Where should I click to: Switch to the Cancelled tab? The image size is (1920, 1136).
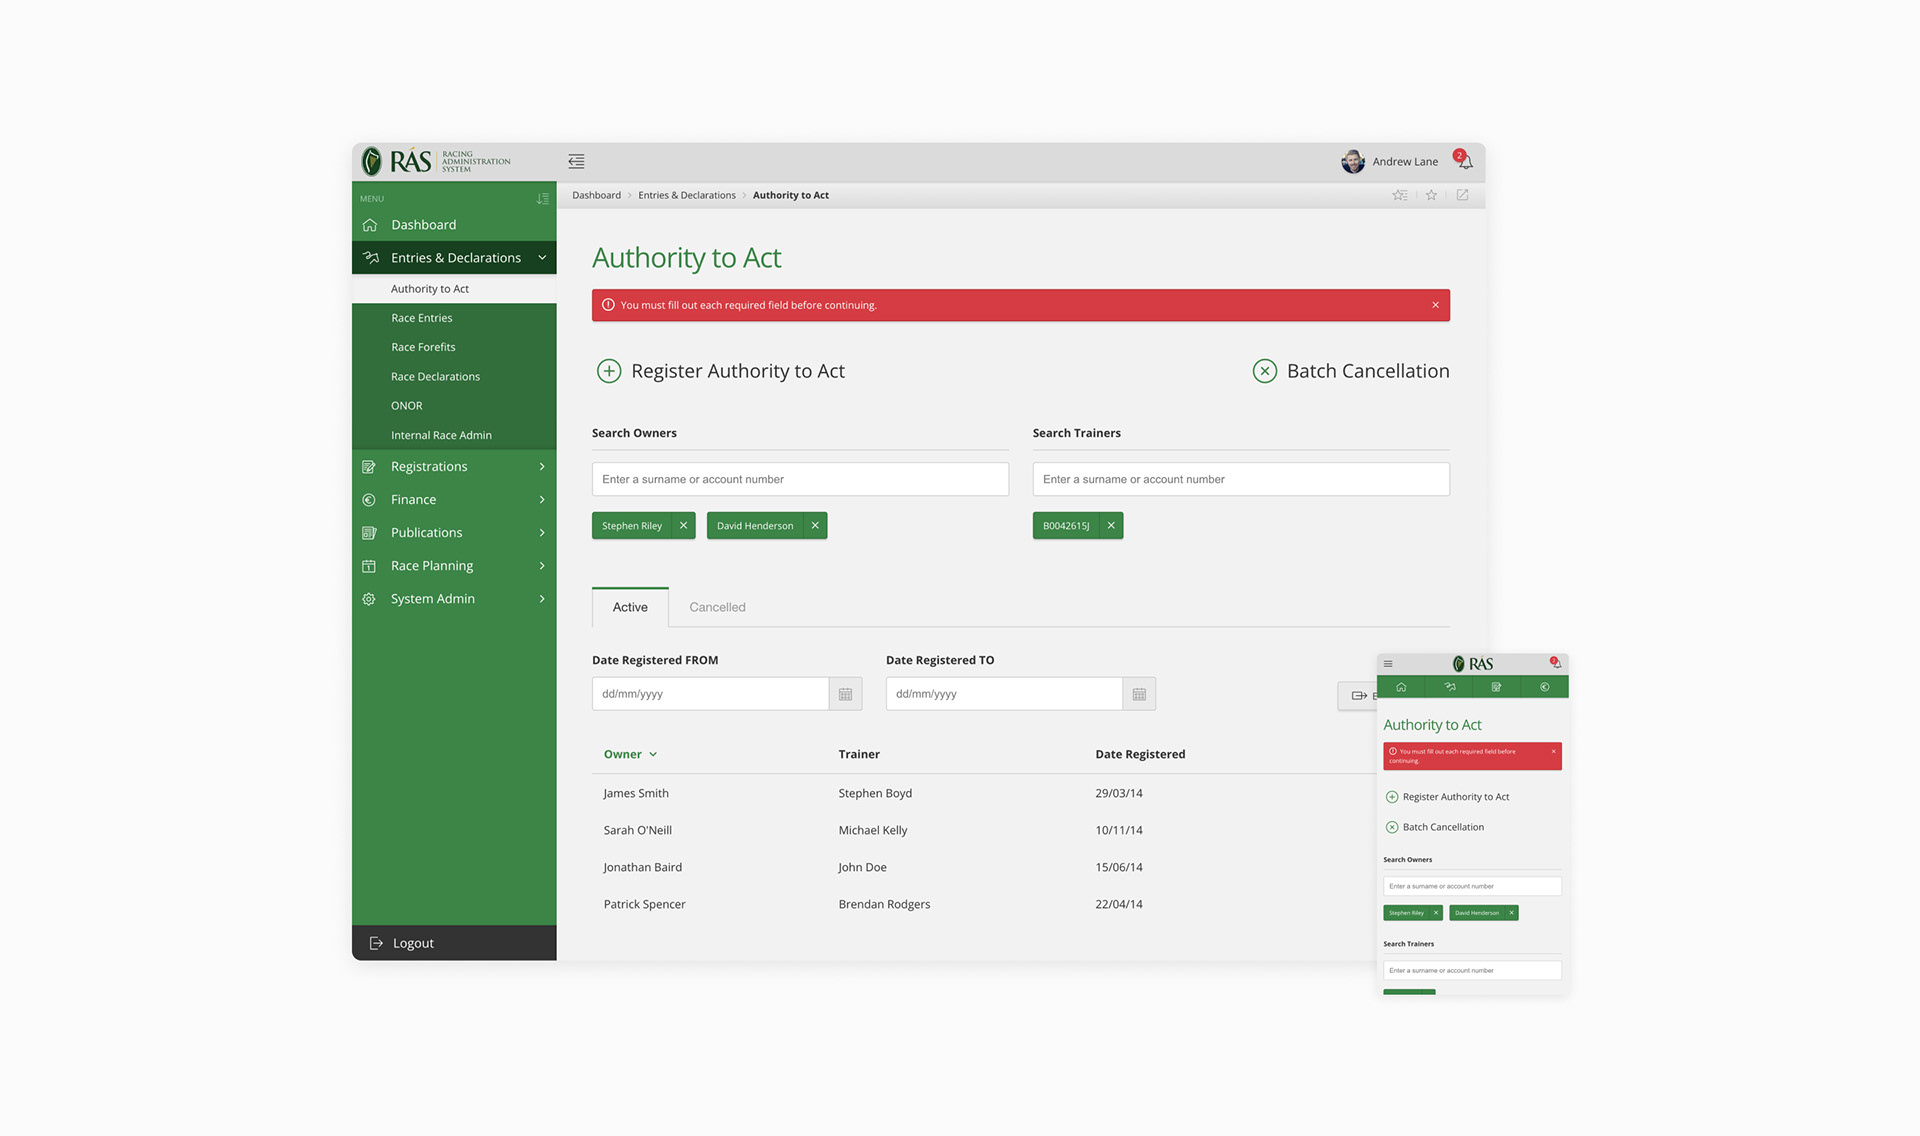click(x=717, y=607)
